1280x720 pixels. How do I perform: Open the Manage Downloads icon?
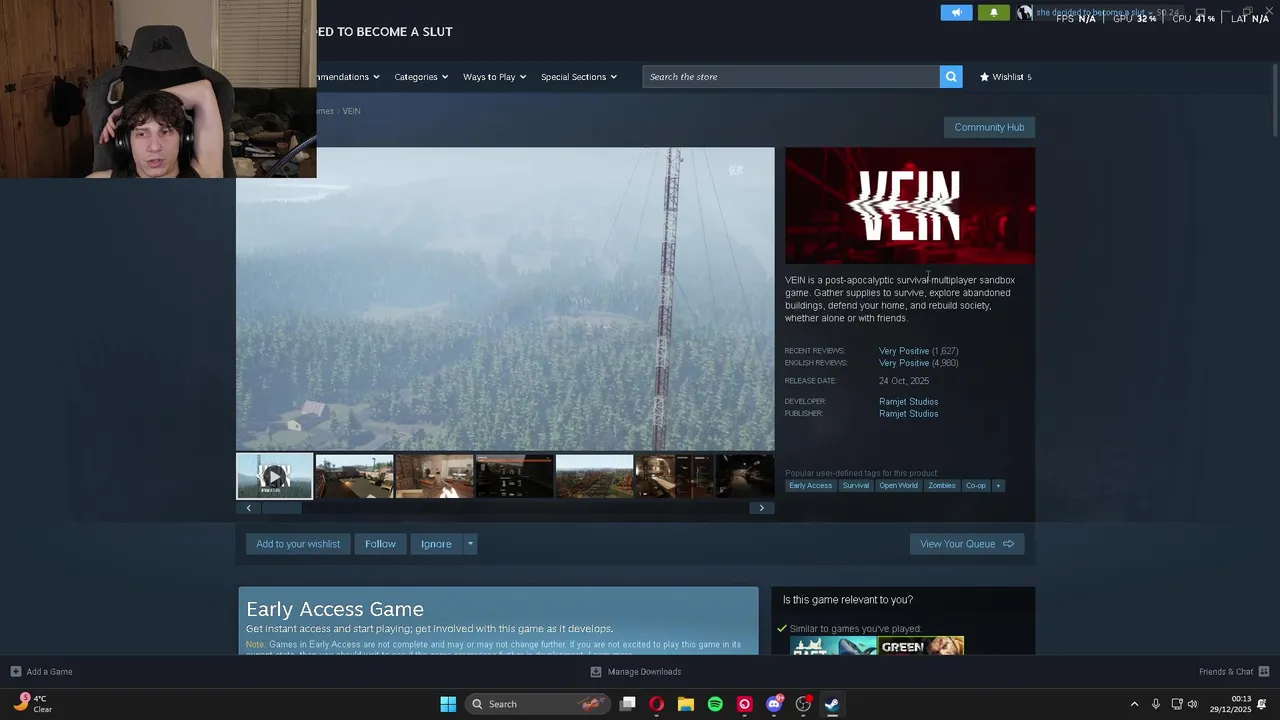[596, 672]
